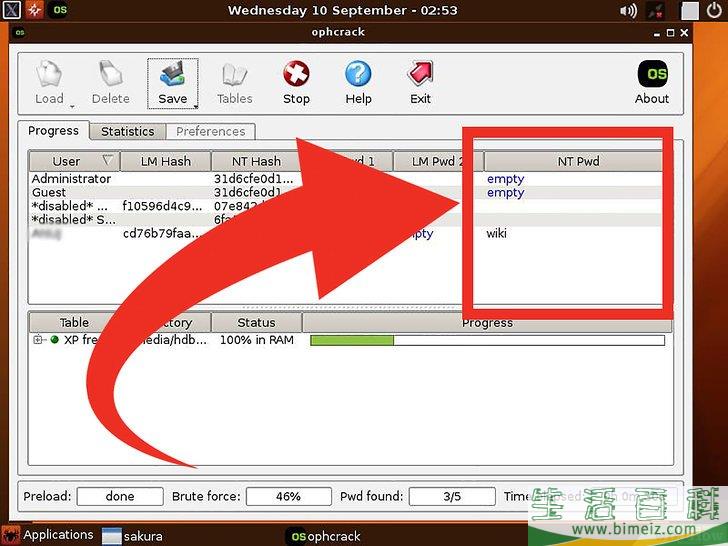Click the power icon in top bar
Viewport: 728px width, 546px height.
tap(714, 10)
